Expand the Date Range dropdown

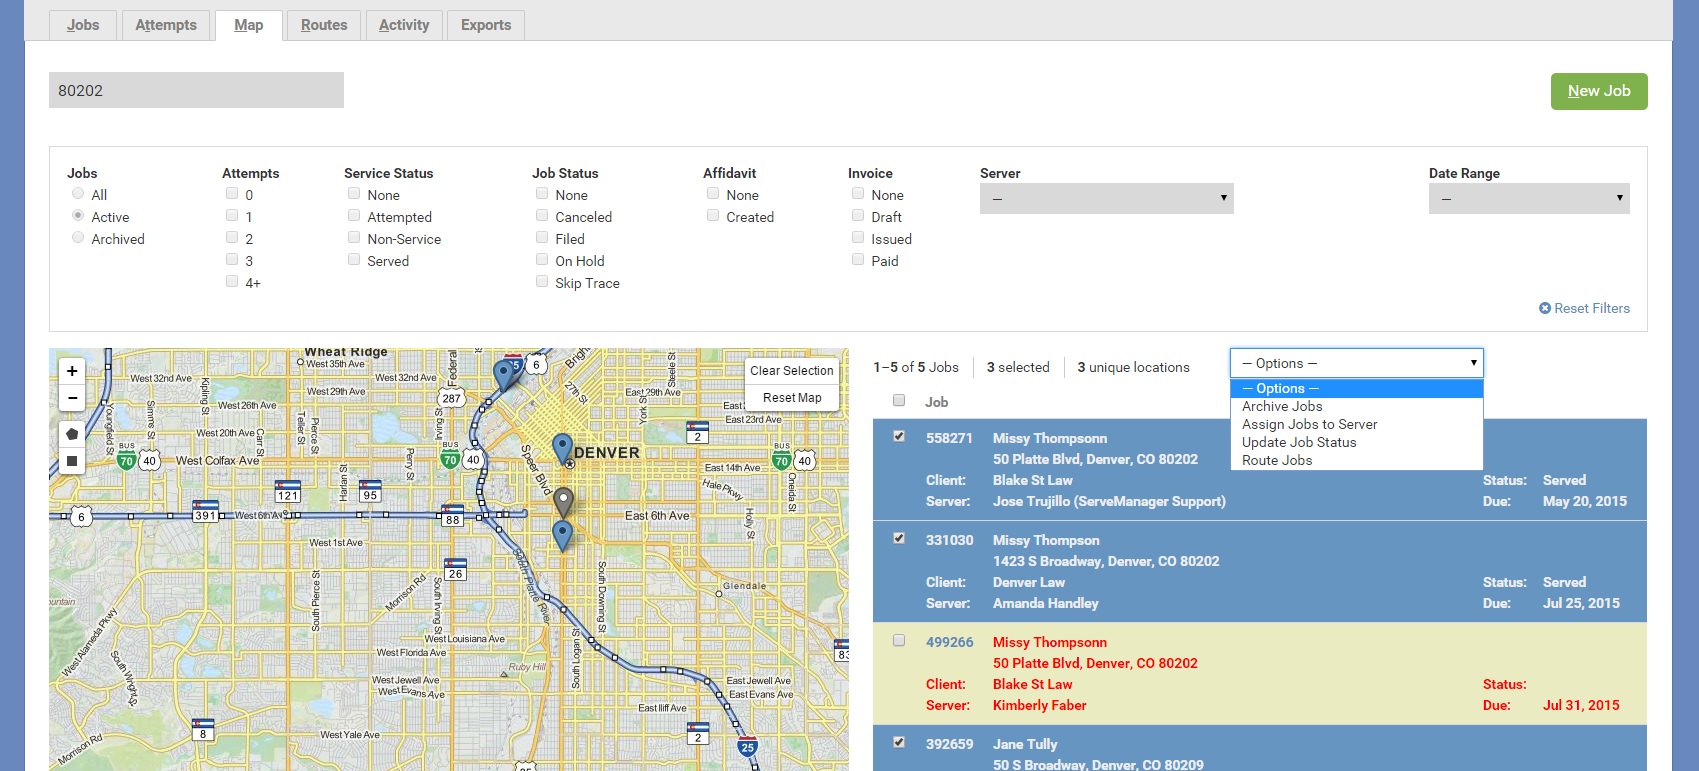[1528, 198]
